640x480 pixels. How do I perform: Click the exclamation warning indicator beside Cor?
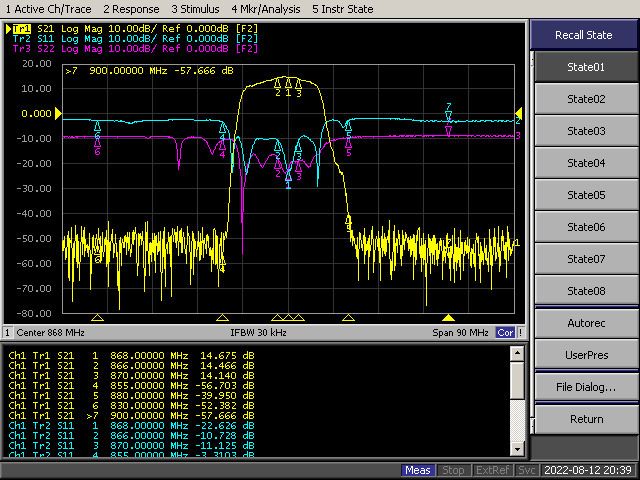(x=520, y=333)
